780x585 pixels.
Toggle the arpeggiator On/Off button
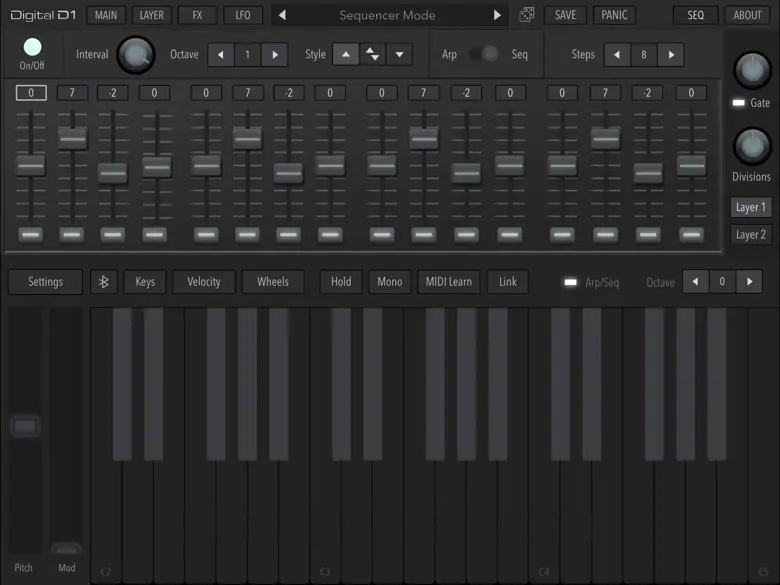point(32,48)
